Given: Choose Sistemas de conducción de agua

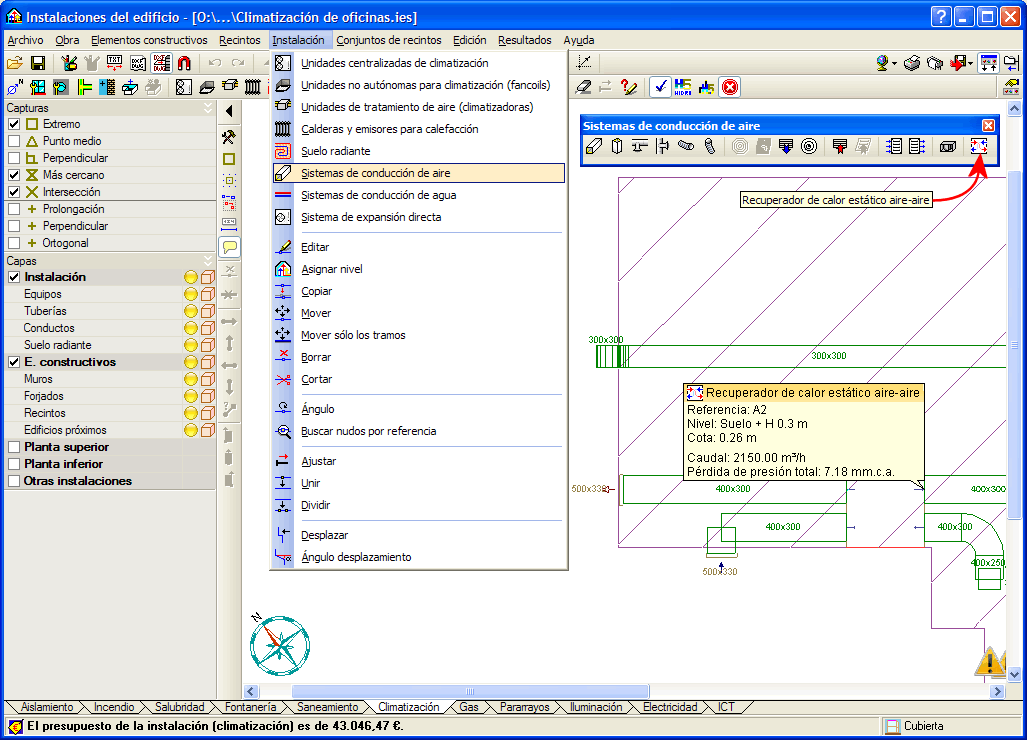Looking at the screenshot, I should tap(378, 195).
